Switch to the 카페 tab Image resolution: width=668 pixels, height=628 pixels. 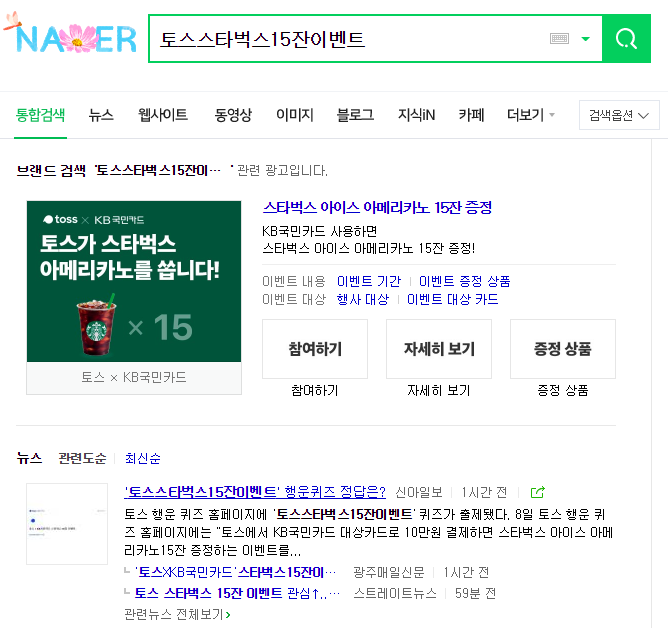(471, 115)
